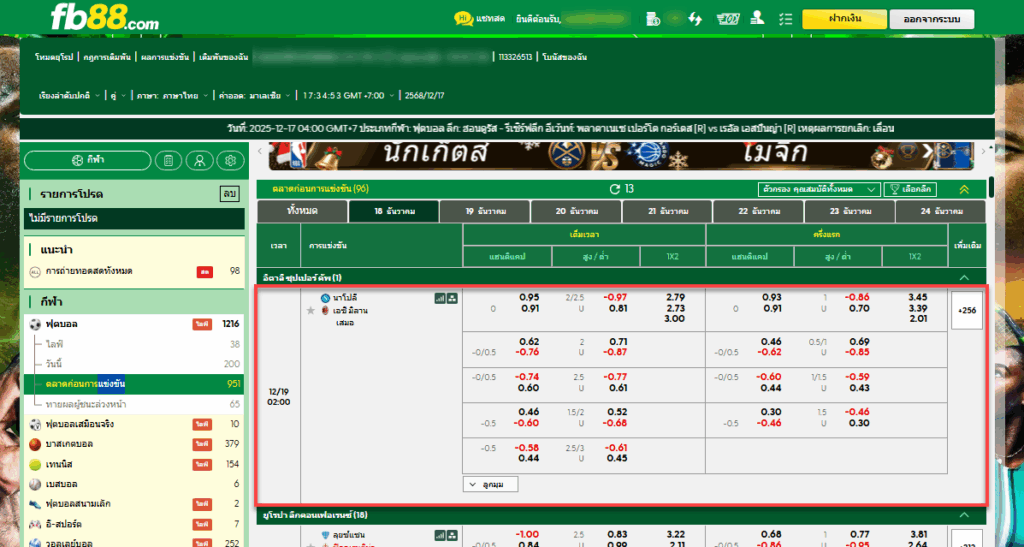
Task: Select the 21 ธันวาคม tab
Action: 666,211
